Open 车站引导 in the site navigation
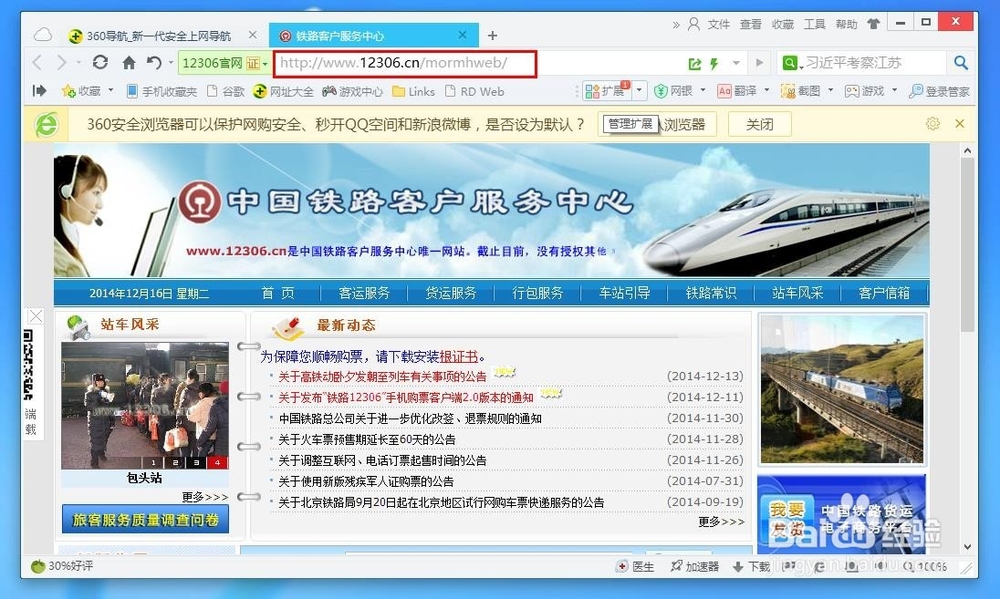 pyautogui.click(x=624, y=293)
